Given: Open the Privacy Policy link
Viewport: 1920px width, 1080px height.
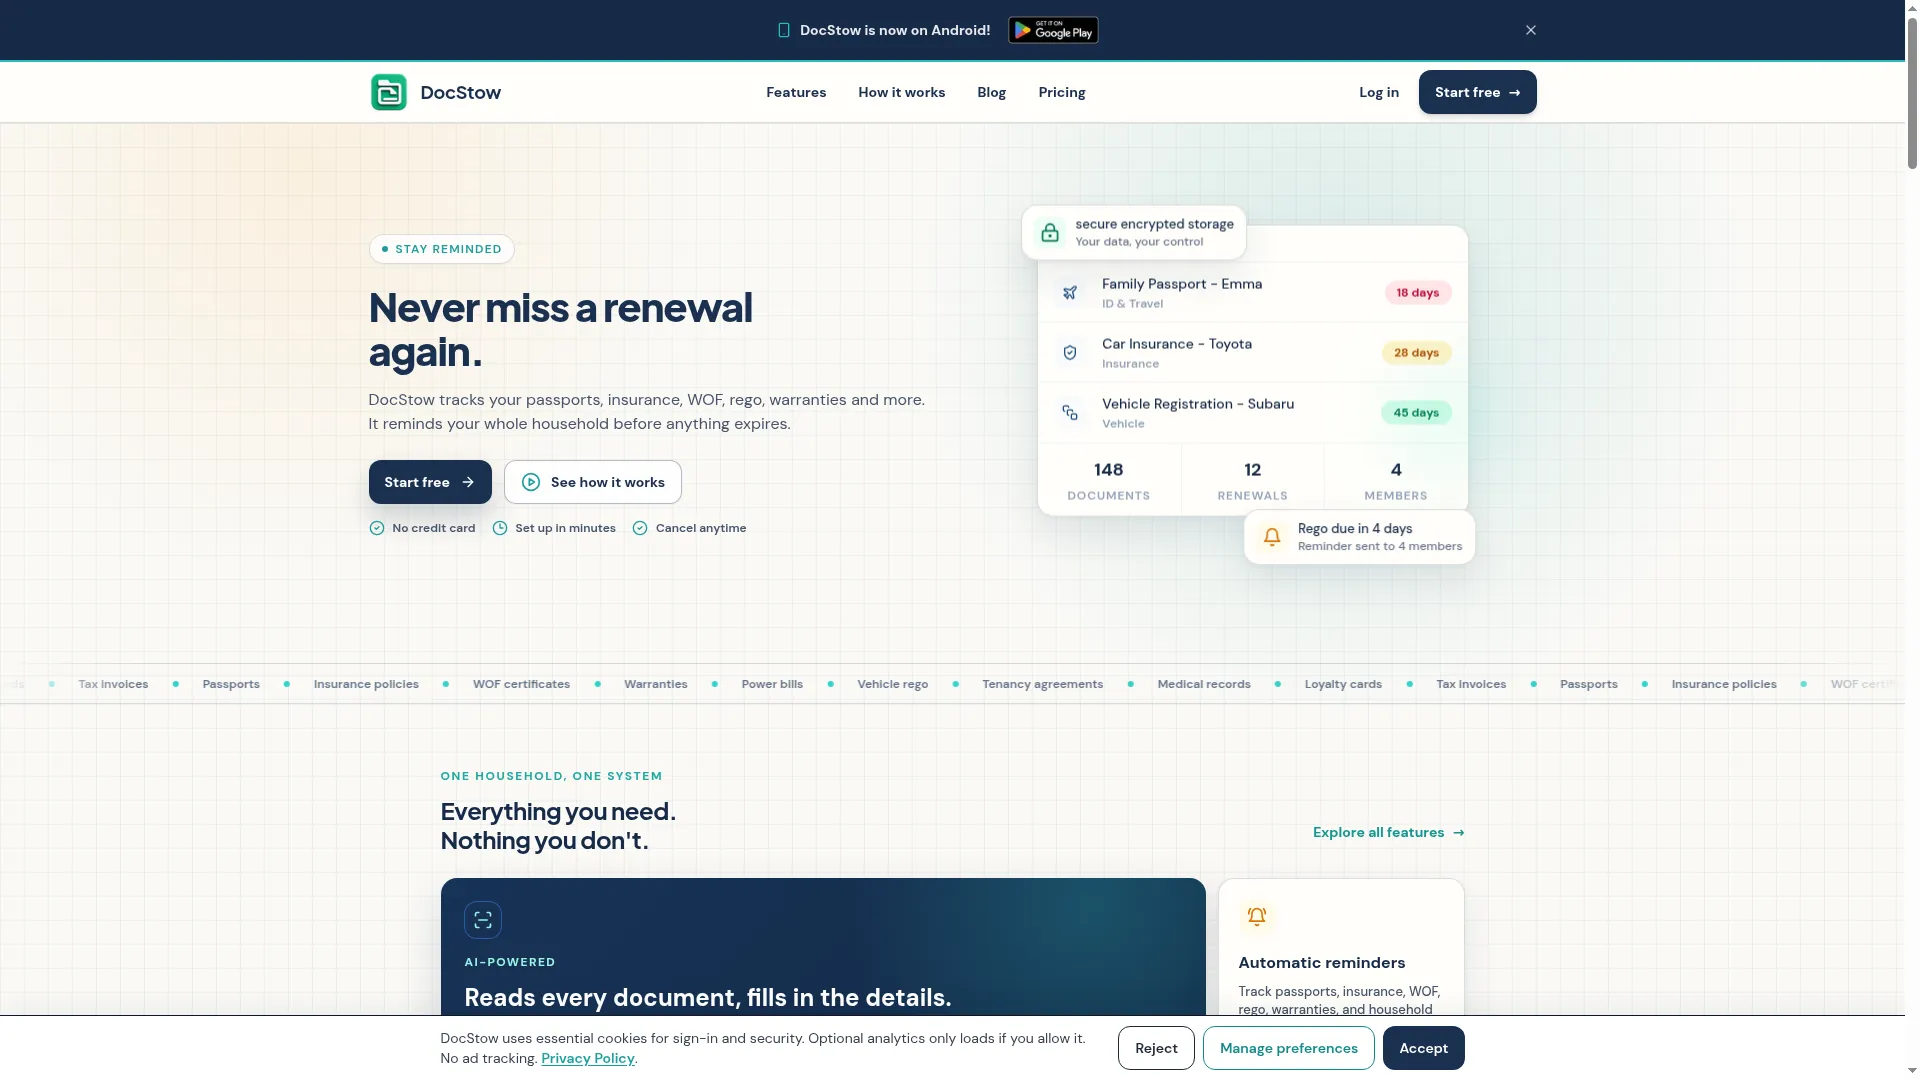Looking at the screenshot, I should pyautogui.click(x=588, y=1058).
